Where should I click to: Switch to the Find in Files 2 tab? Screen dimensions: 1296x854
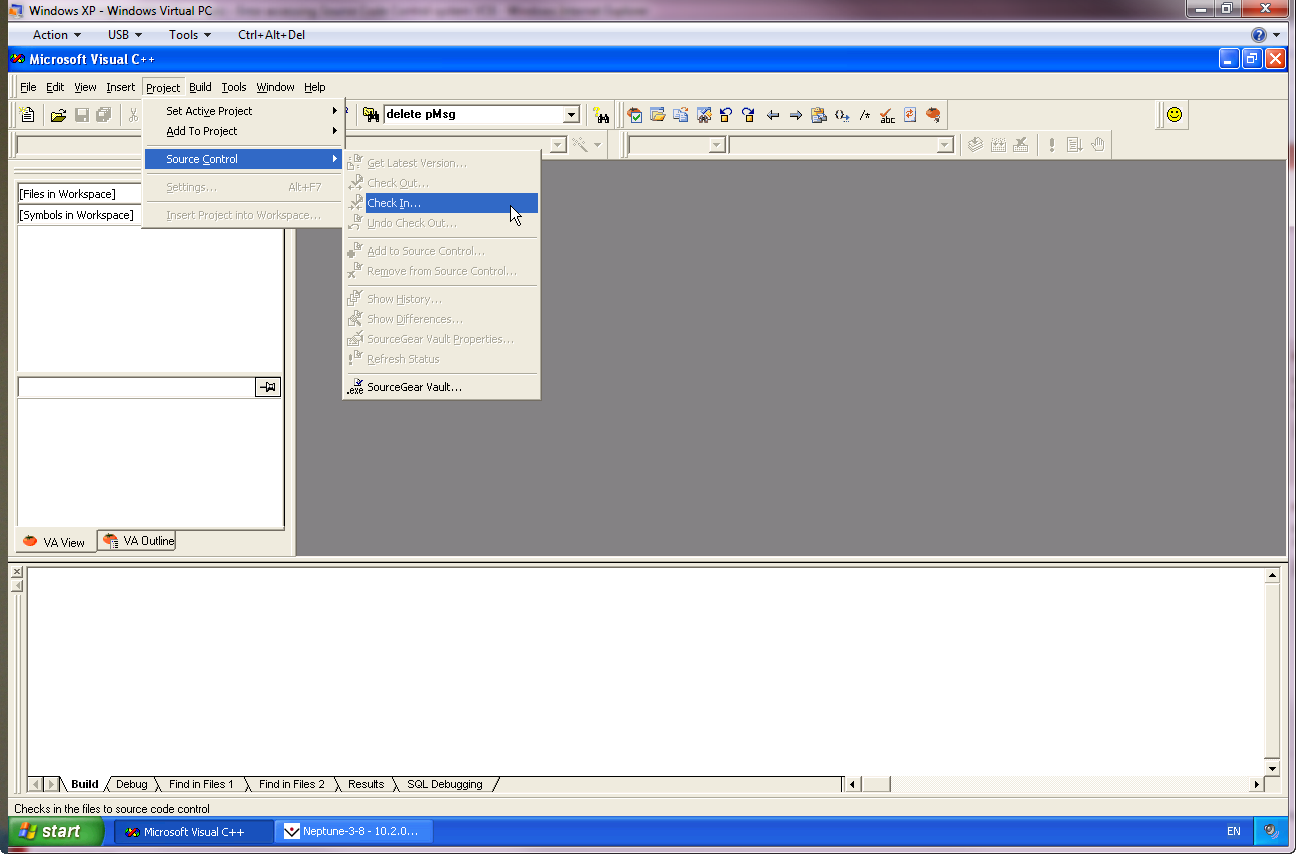point(291,784)
